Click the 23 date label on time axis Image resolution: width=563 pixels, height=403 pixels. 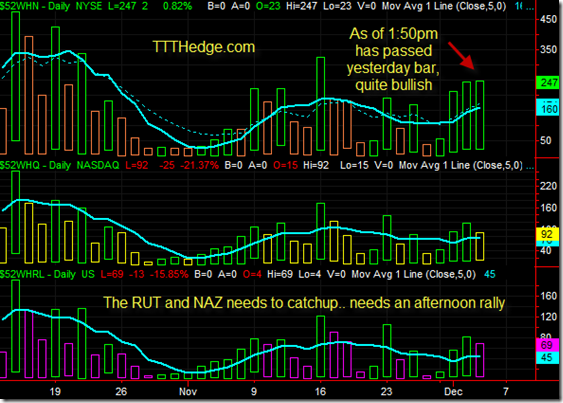[386, 391]
